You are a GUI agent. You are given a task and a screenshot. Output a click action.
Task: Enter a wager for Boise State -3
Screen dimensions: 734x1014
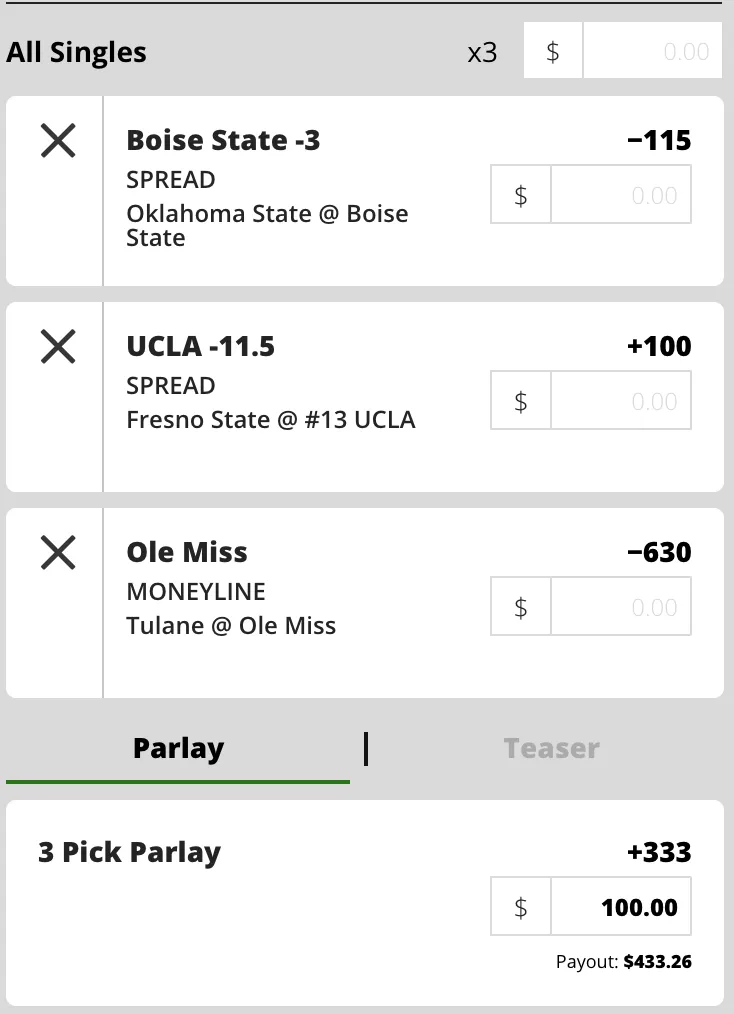(x=621, y=196)
